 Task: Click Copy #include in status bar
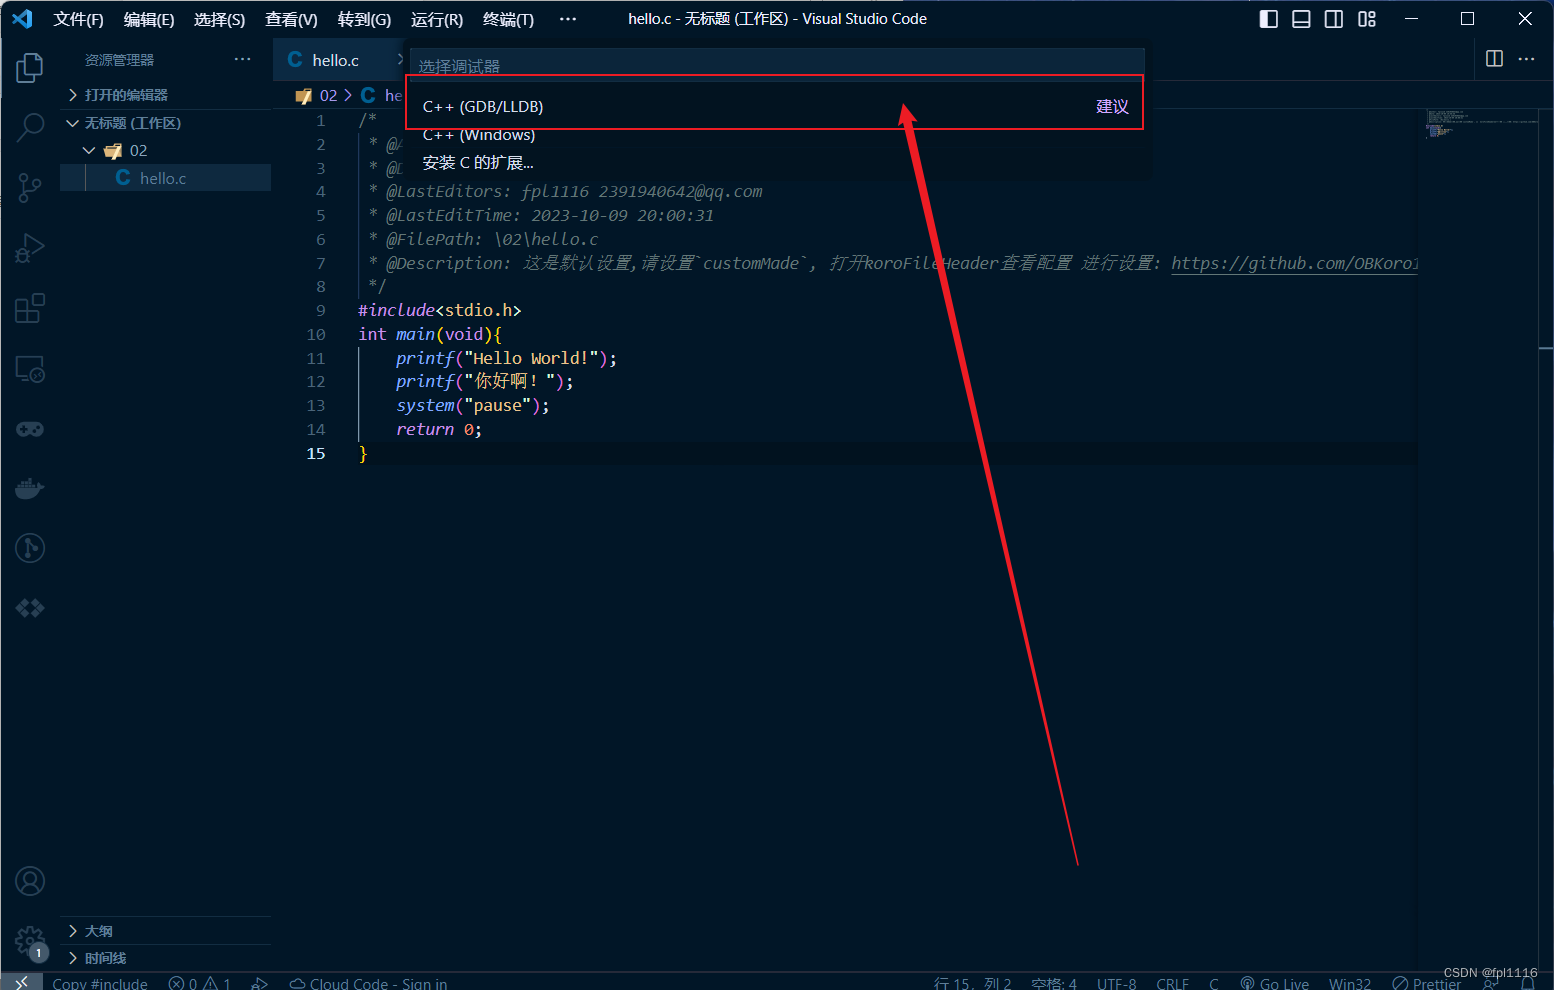pyautogui.click(x=99, y=983)
